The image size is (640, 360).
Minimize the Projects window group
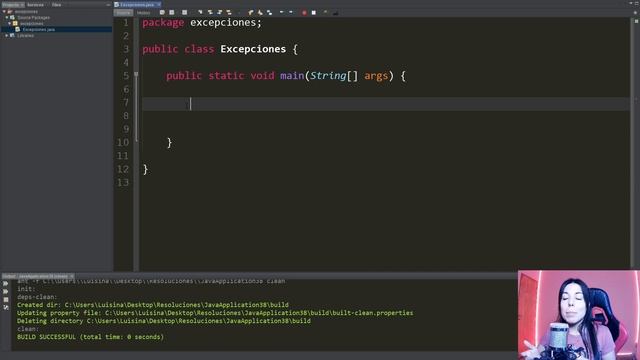[x=108, y=4]
